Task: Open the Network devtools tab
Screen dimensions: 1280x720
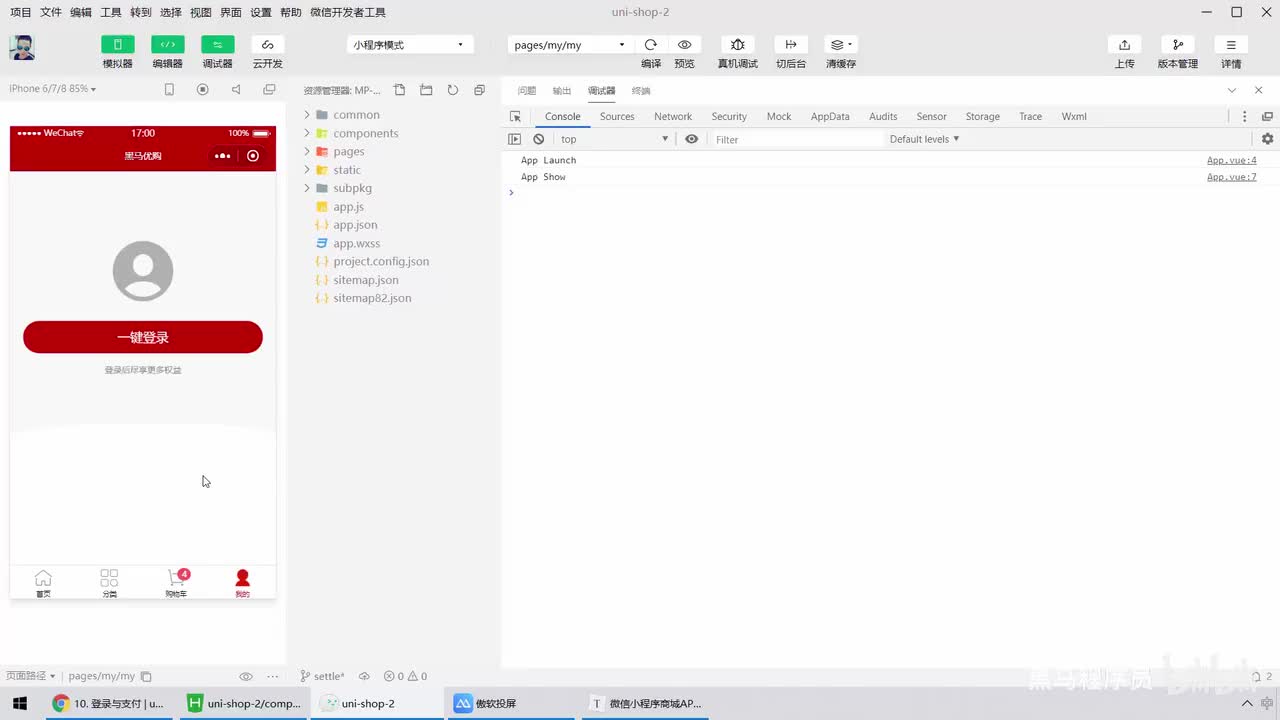Action: coord(673,116)
